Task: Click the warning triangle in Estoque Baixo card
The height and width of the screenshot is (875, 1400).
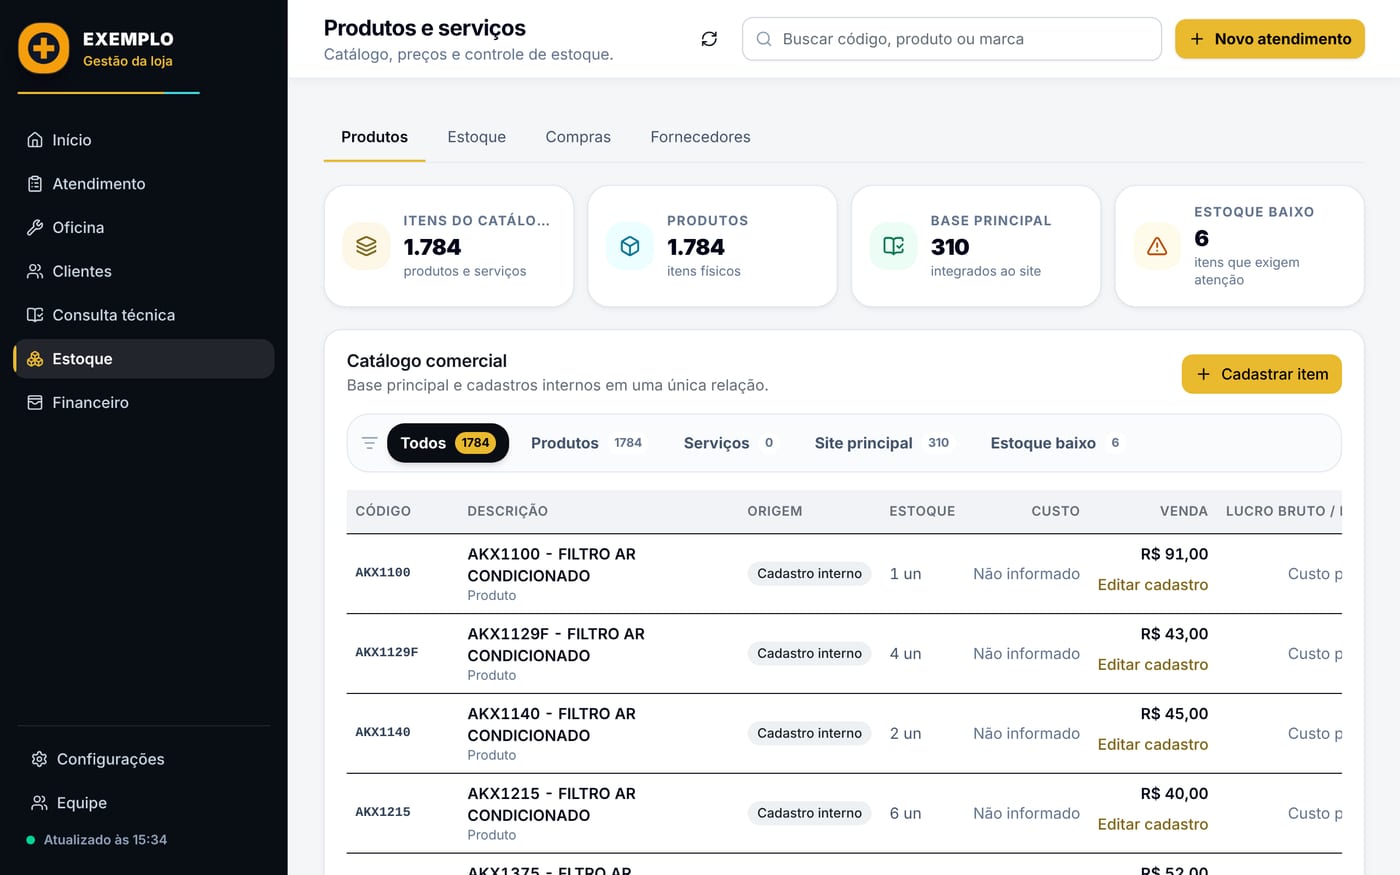Action: pos(1157,246)
